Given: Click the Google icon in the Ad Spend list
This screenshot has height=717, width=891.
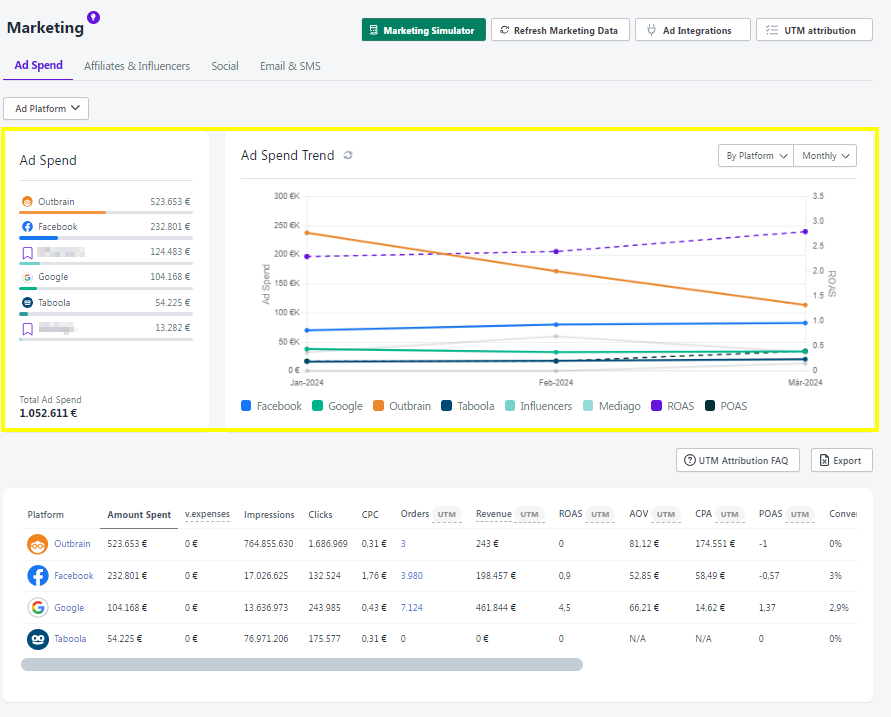Looking at the screenshot, I should click(27, 277).
